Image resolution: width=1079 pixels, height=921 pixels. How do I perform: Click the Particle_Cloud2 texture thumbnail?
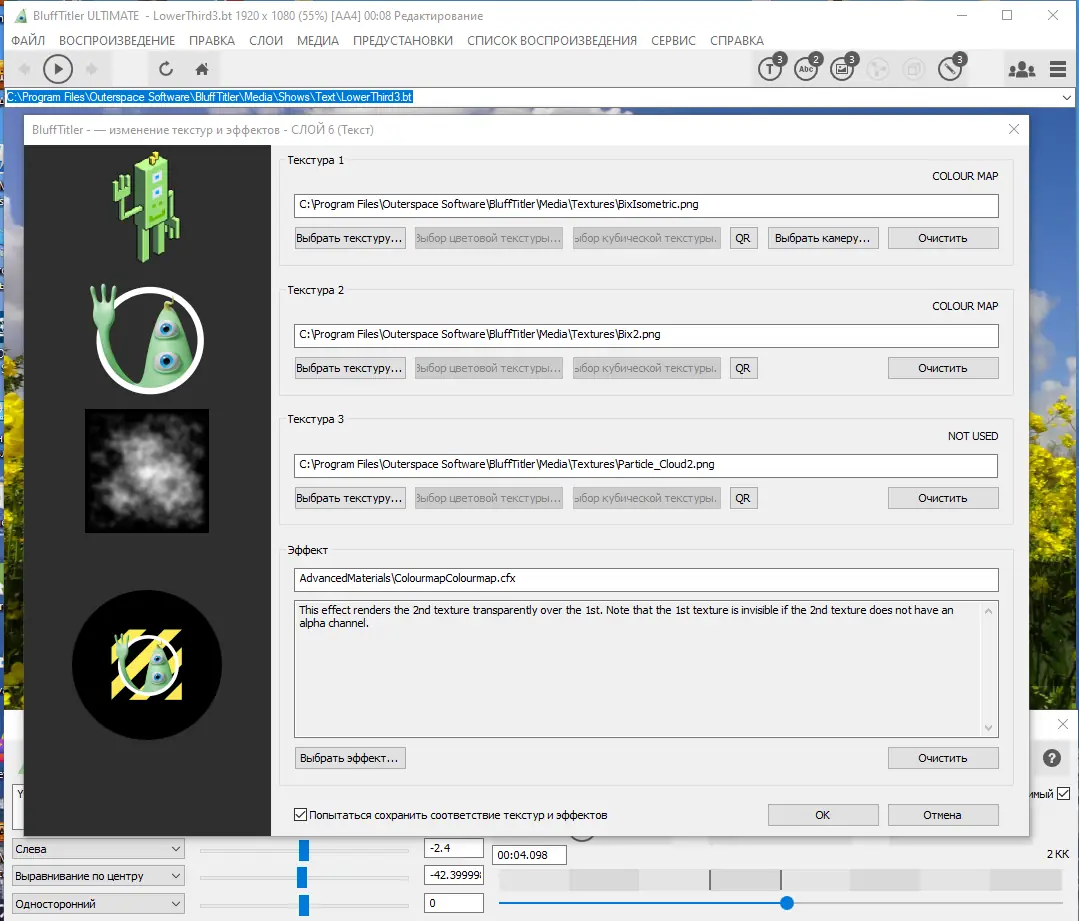coord(146,470)
